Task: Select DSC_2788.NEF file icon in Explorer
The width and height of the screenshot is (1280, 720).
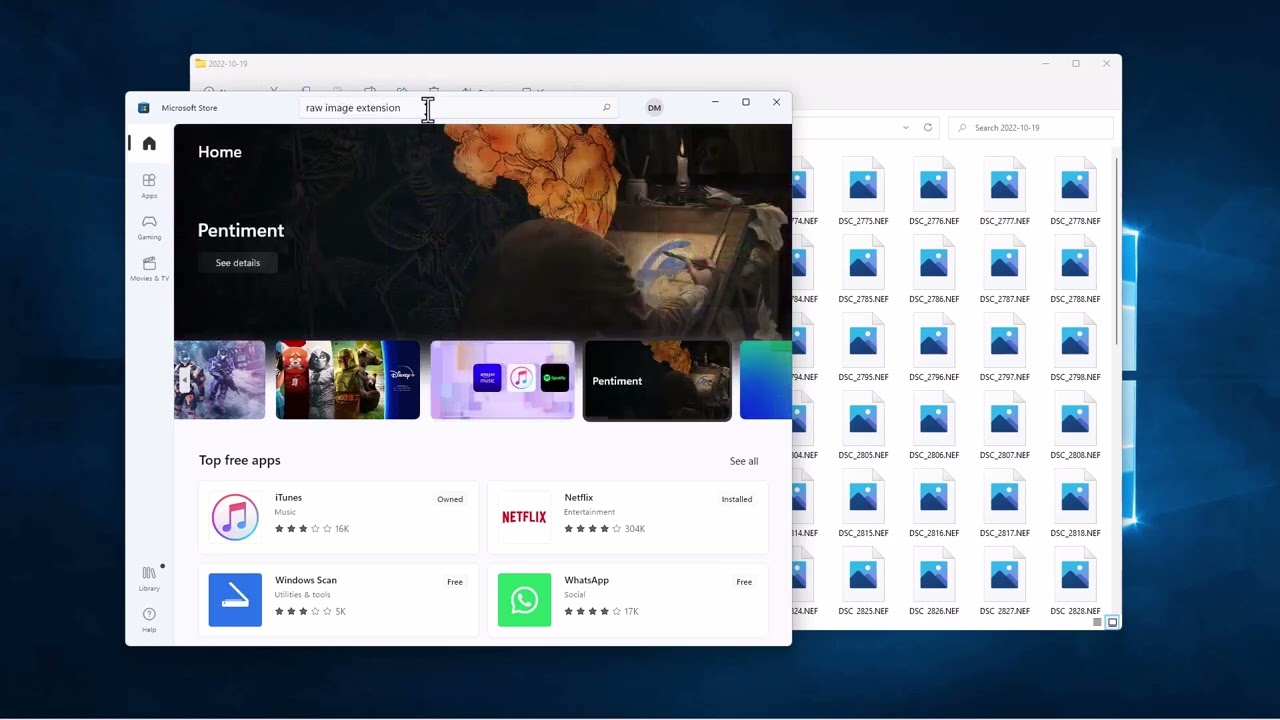Action: (1075, 262)
